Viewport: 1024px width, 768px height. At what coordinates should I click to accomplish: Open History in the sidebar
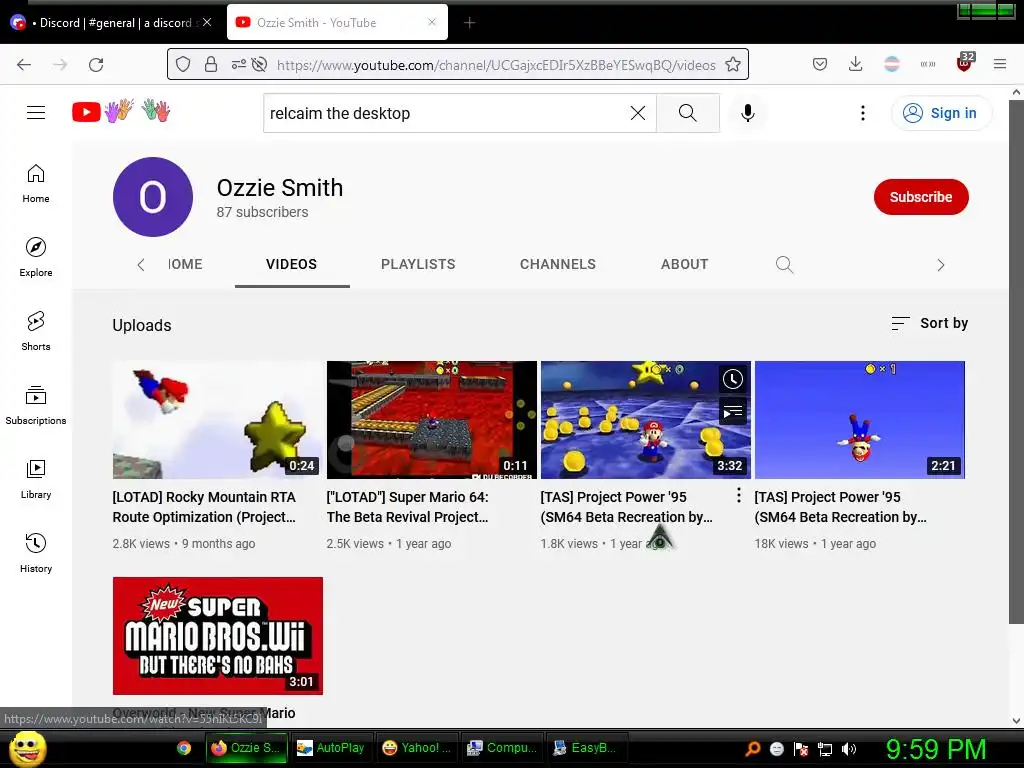[x=36, y=553]
